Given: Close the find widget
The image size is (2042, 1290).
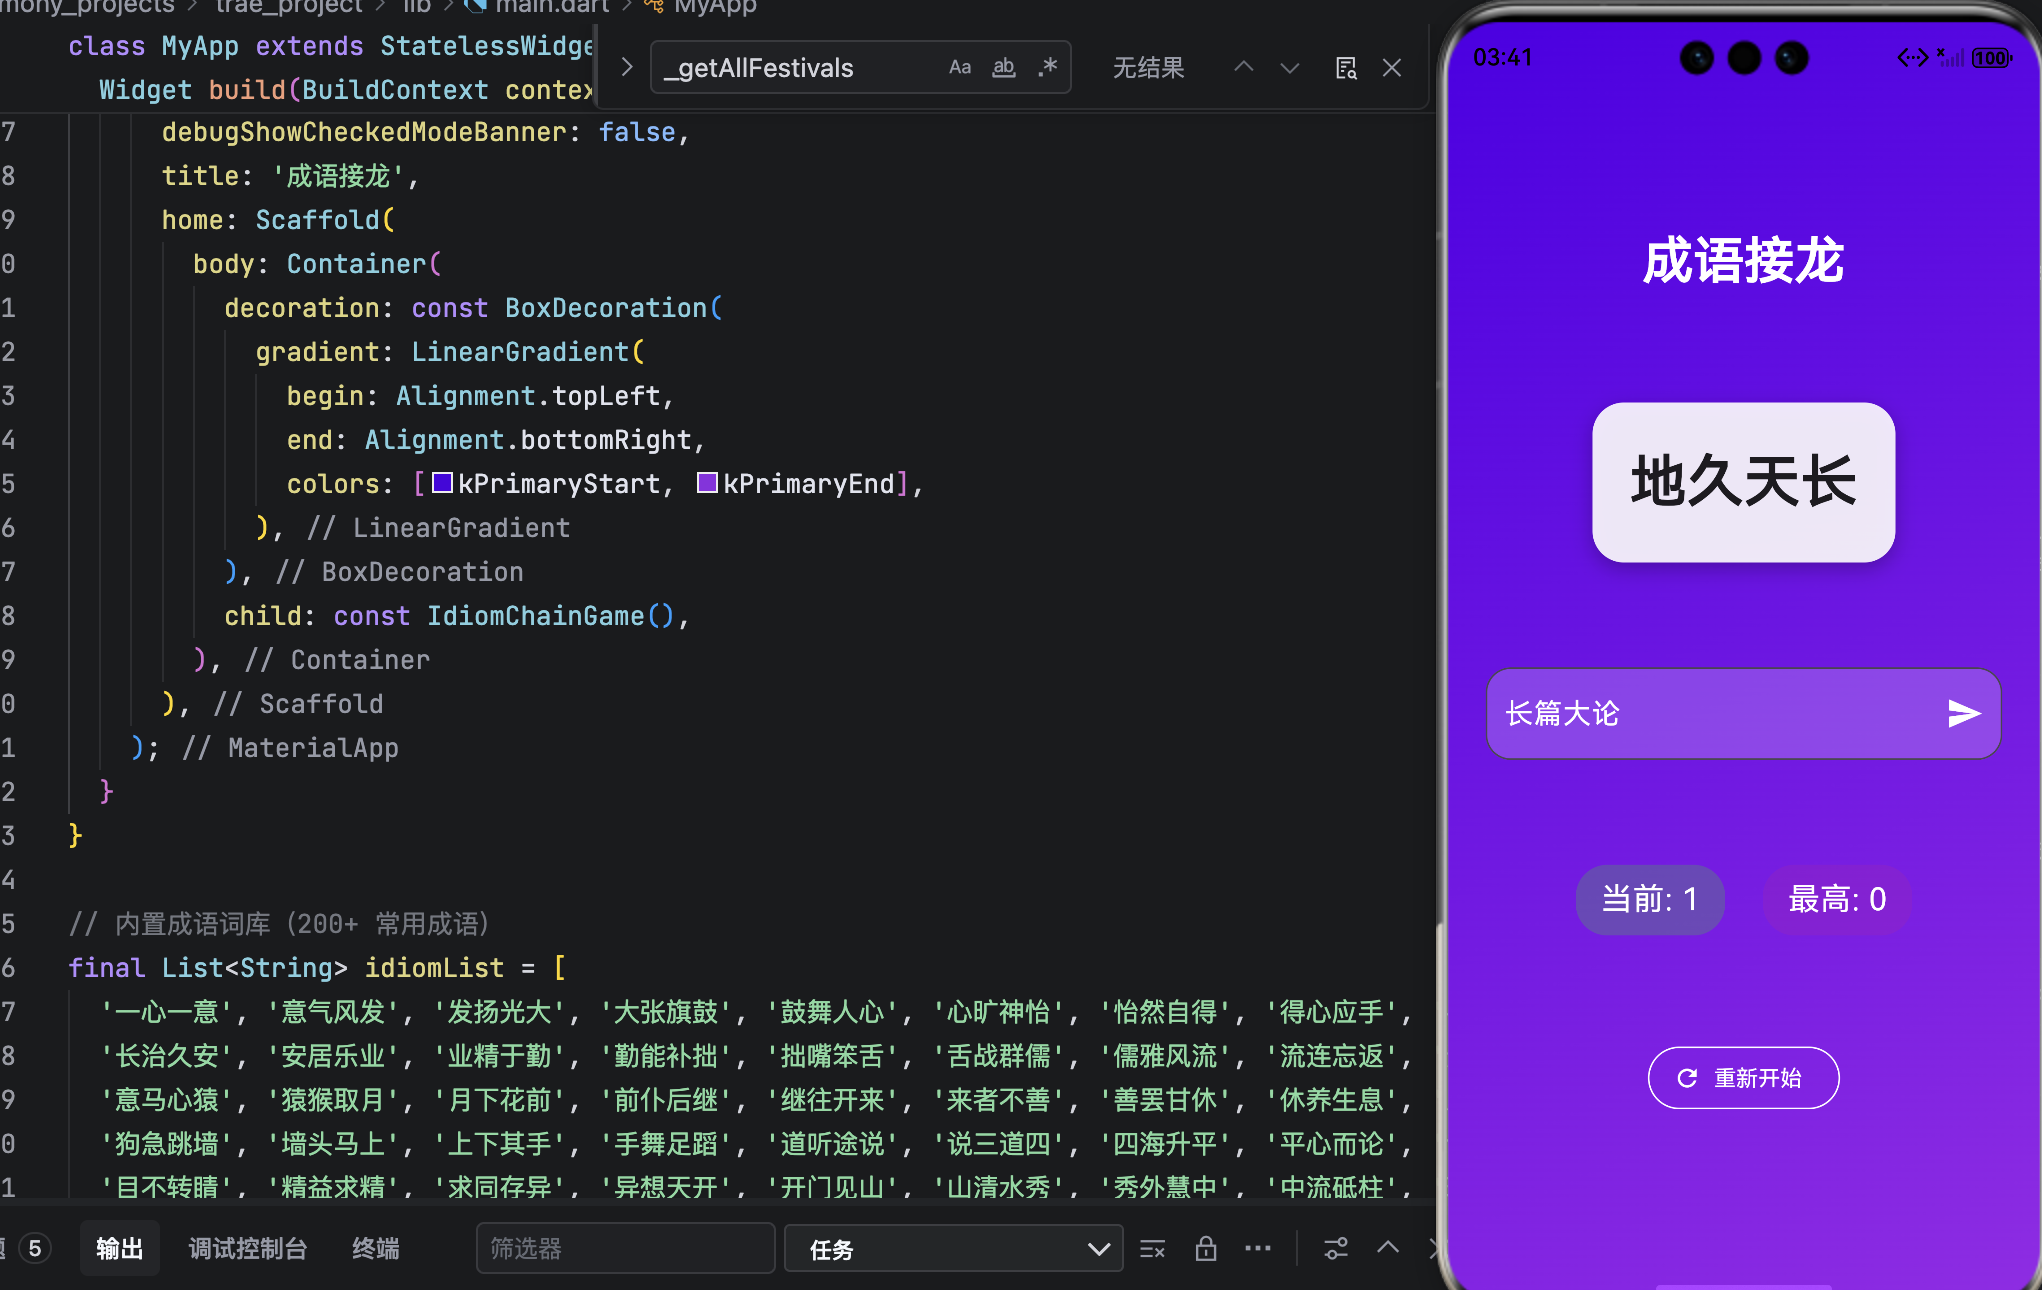Looking at the screenshot, I should coord(1391,68).
